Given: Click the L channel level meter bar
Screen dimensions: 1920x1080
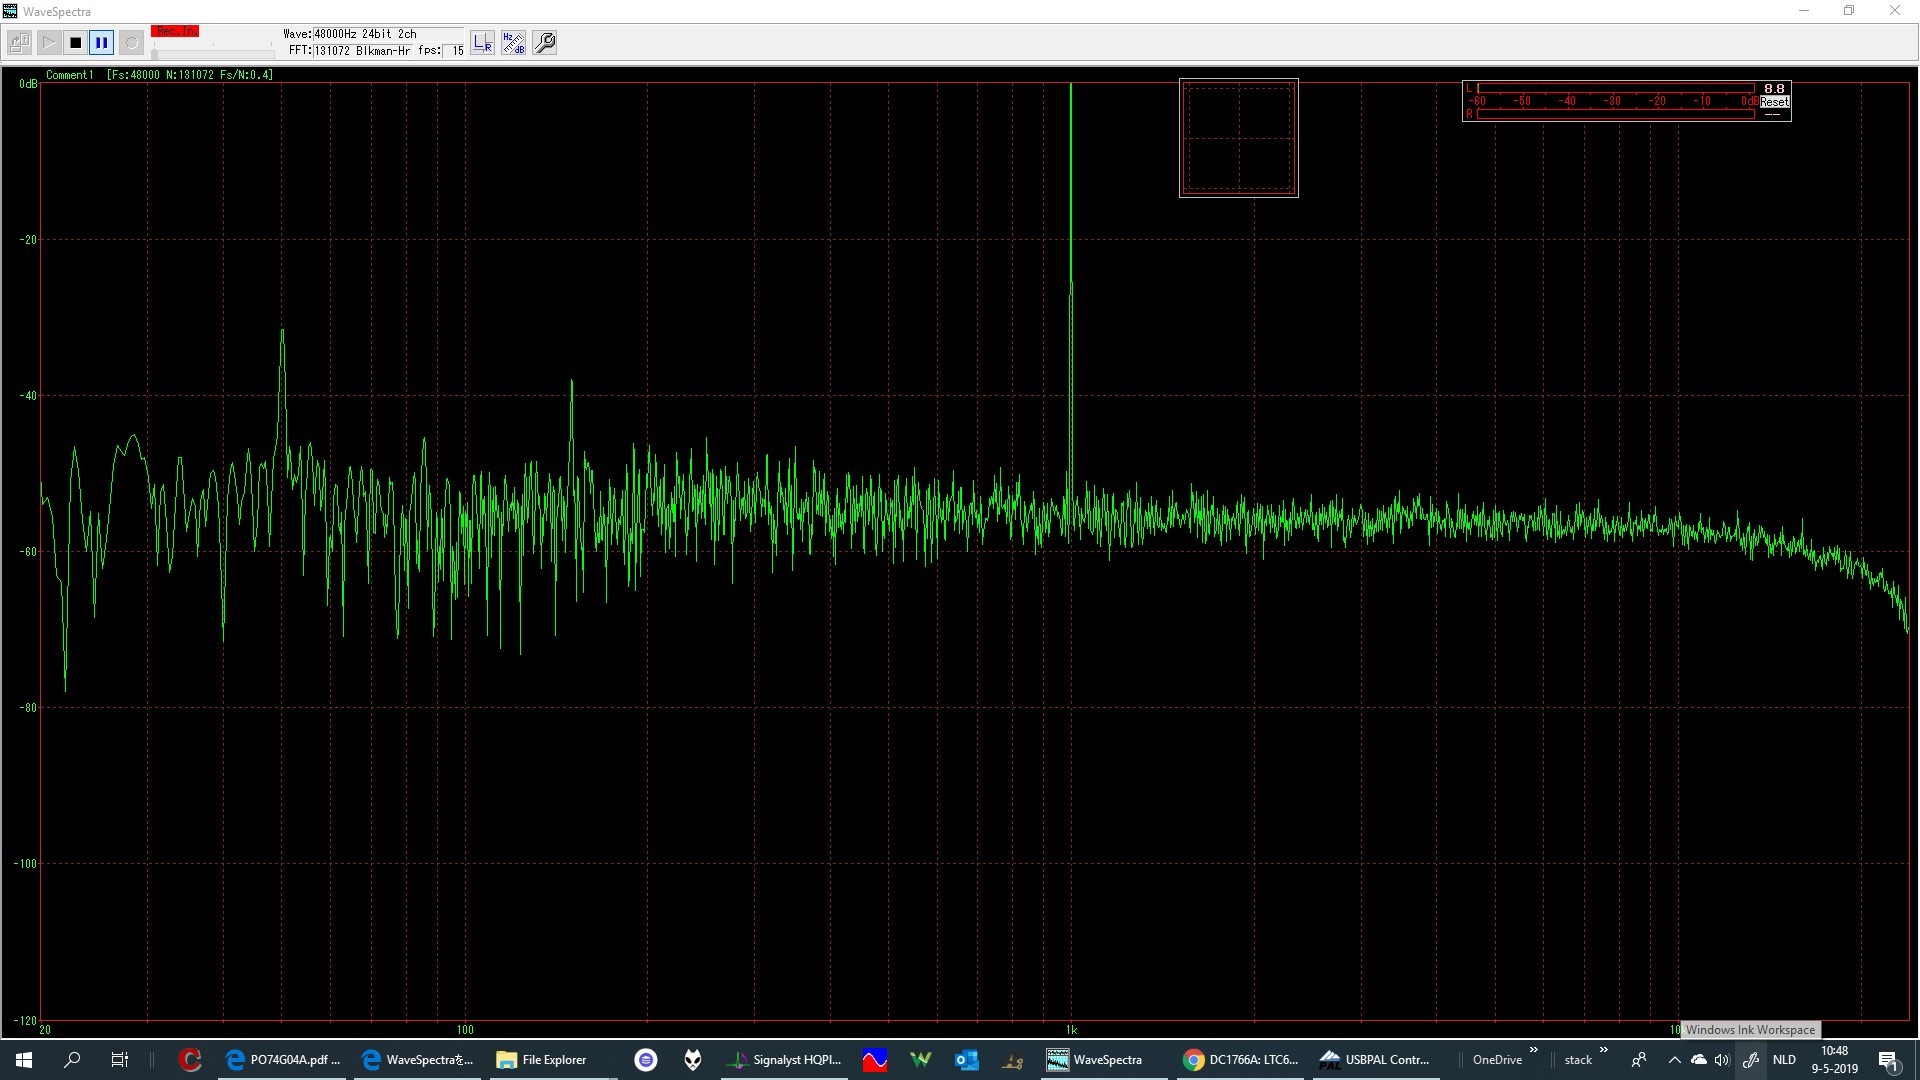Looking at the screenshot, I should tap(1616, 88).
